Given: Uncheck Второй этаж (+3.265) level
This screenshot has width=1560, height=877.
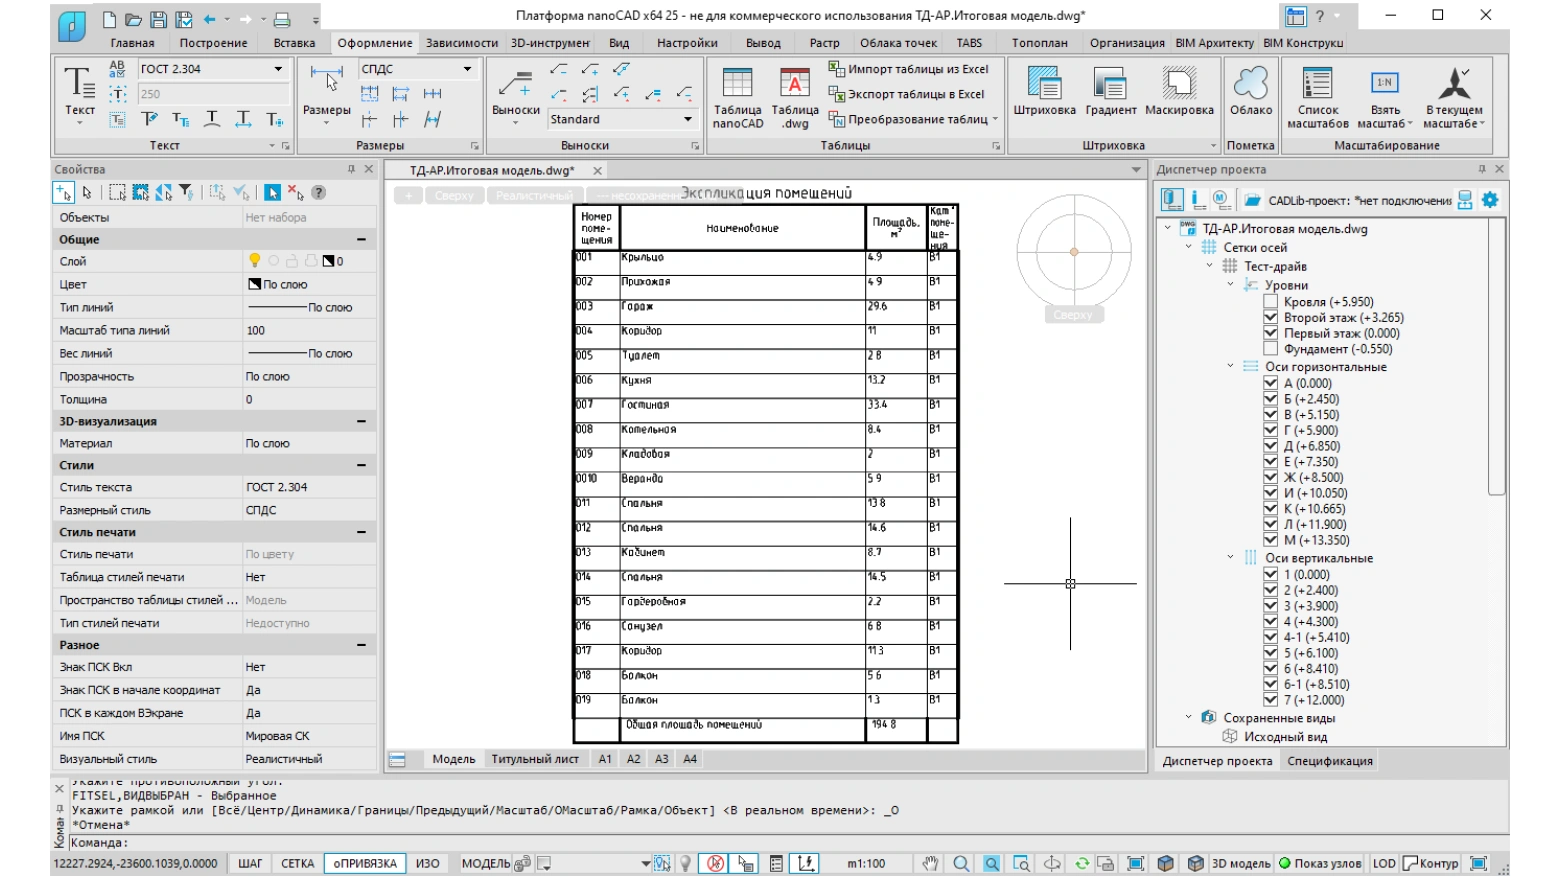Looking at the screenshot, I should click(x=1271, y=317).
